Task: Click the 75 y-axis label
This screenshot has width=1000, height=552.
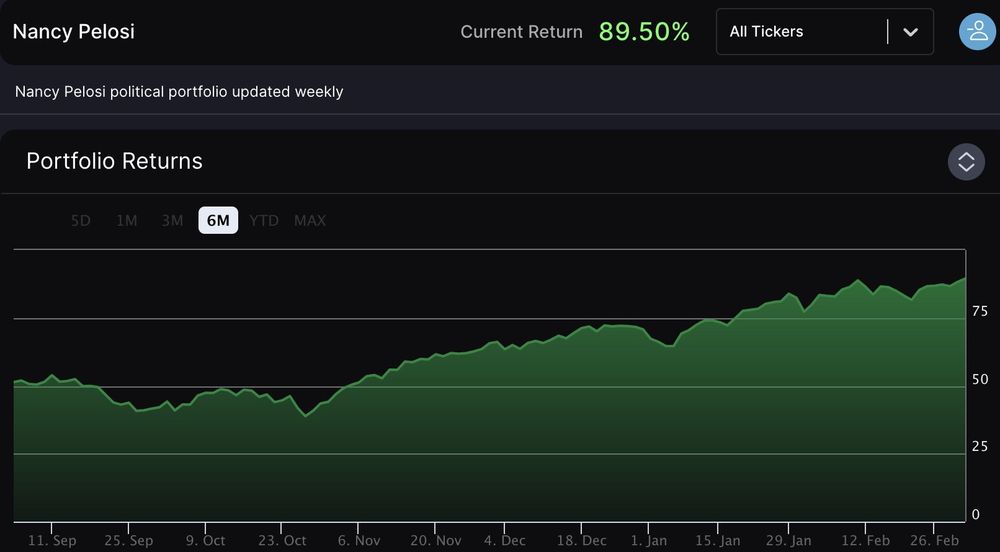Action: [x=980, y=312]
